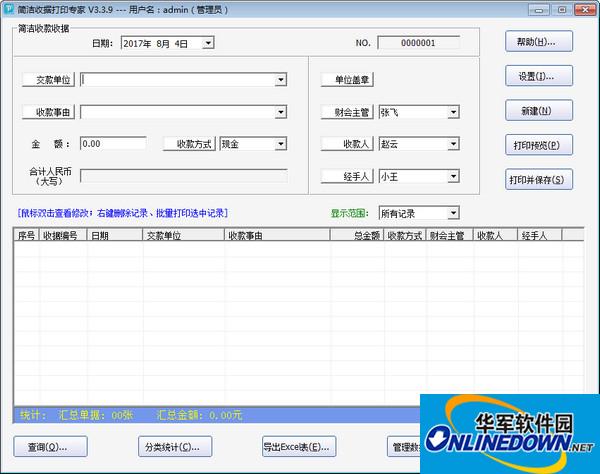The image size is (600, 474).
Task: Open the date picker dropdown arrow
Action: [208, 43]
